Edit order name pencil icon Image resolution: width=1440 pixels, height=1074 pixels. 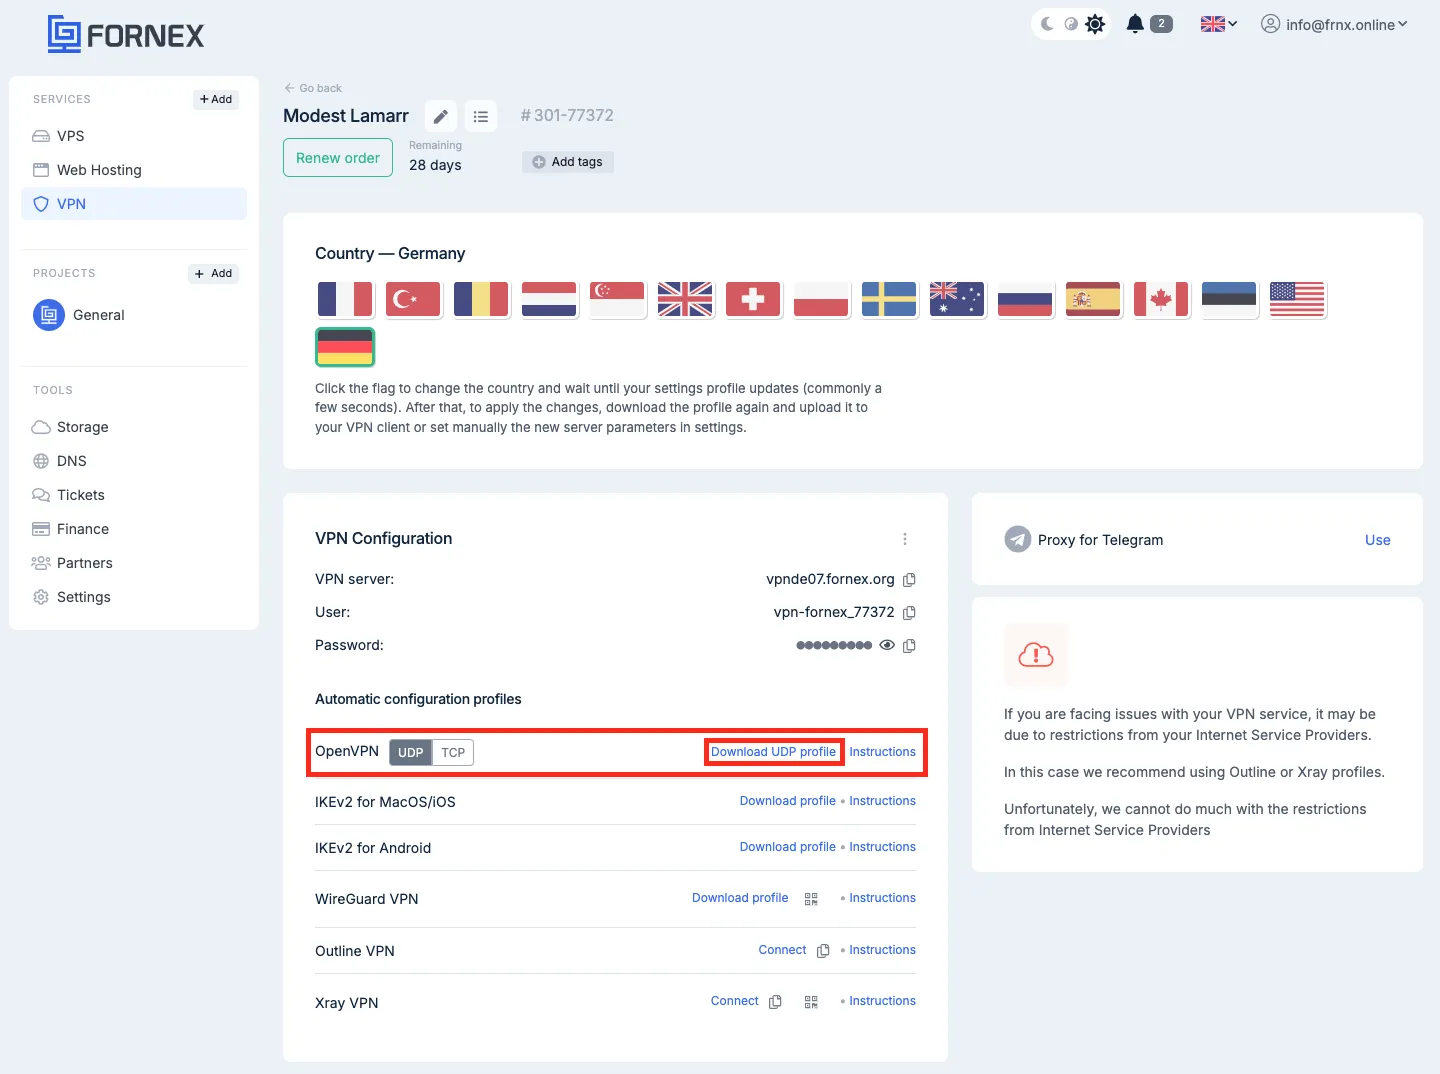[x=441, y=116]
